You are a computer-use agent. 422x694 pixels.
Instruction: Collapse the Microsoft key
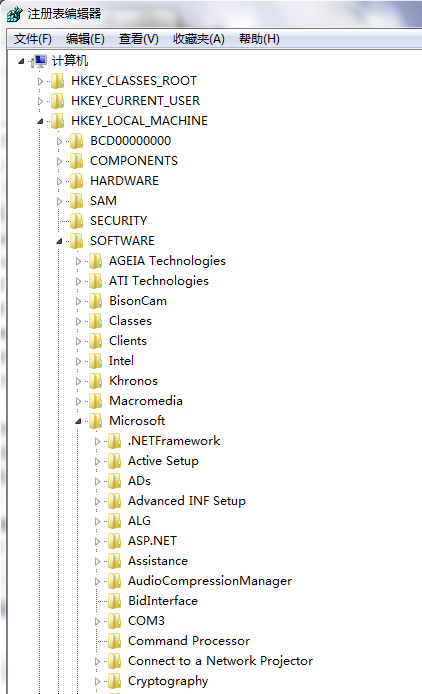click(x=78, y=421)
